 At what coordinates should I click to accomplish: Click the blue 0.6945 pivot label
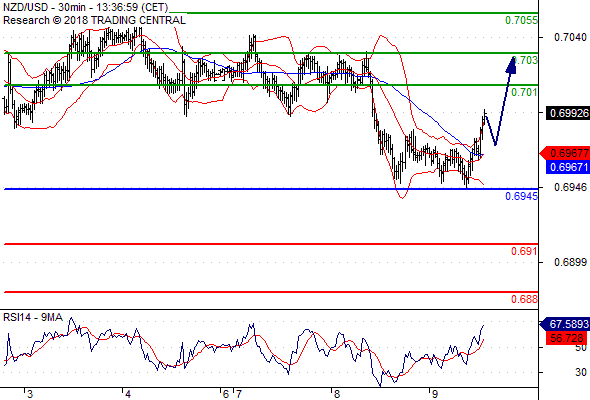(x=521, y=196)
